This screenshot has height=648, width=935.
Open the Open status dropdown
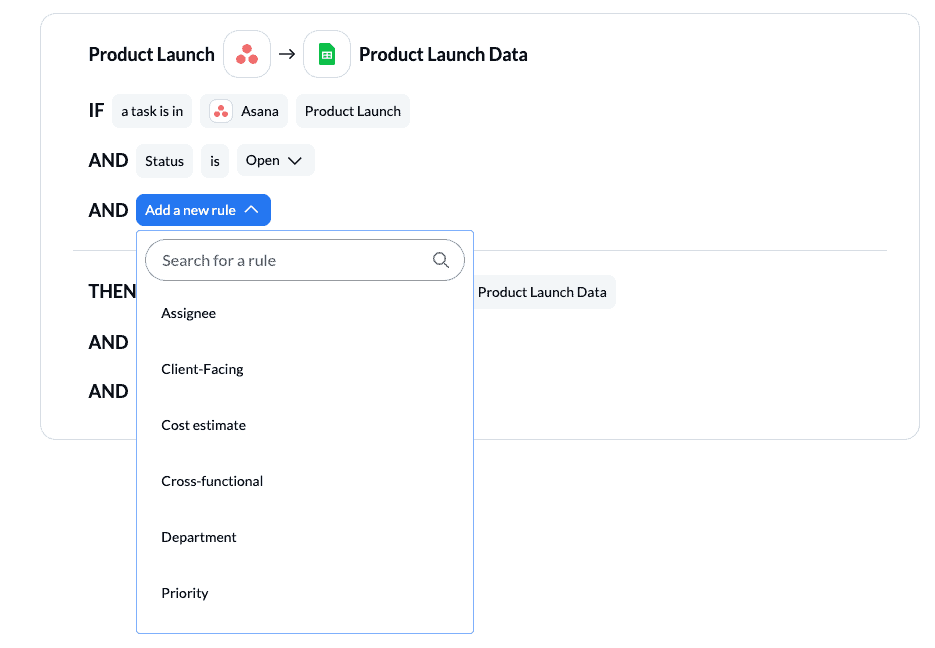tap(275, 160)
